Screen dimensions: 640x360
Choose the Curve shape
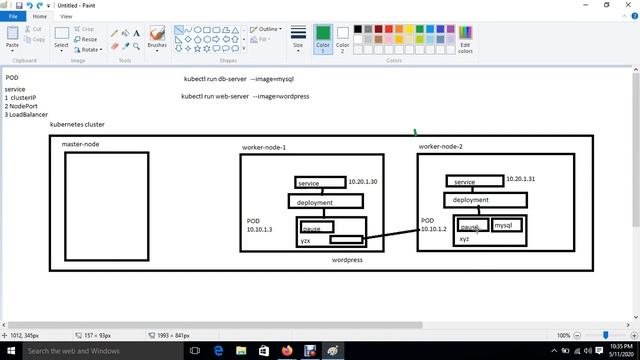coord(188,30)
